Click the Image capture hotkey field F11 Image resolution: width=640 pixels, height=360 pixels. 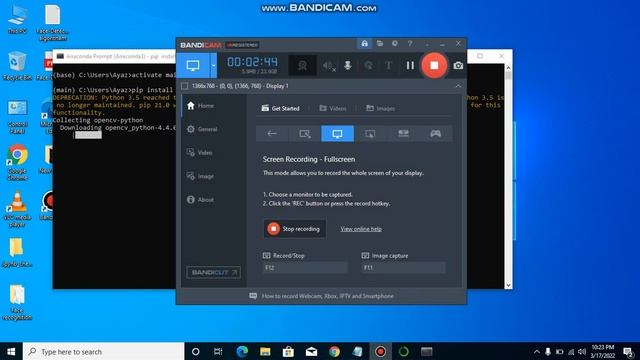(x=403, y=268)
